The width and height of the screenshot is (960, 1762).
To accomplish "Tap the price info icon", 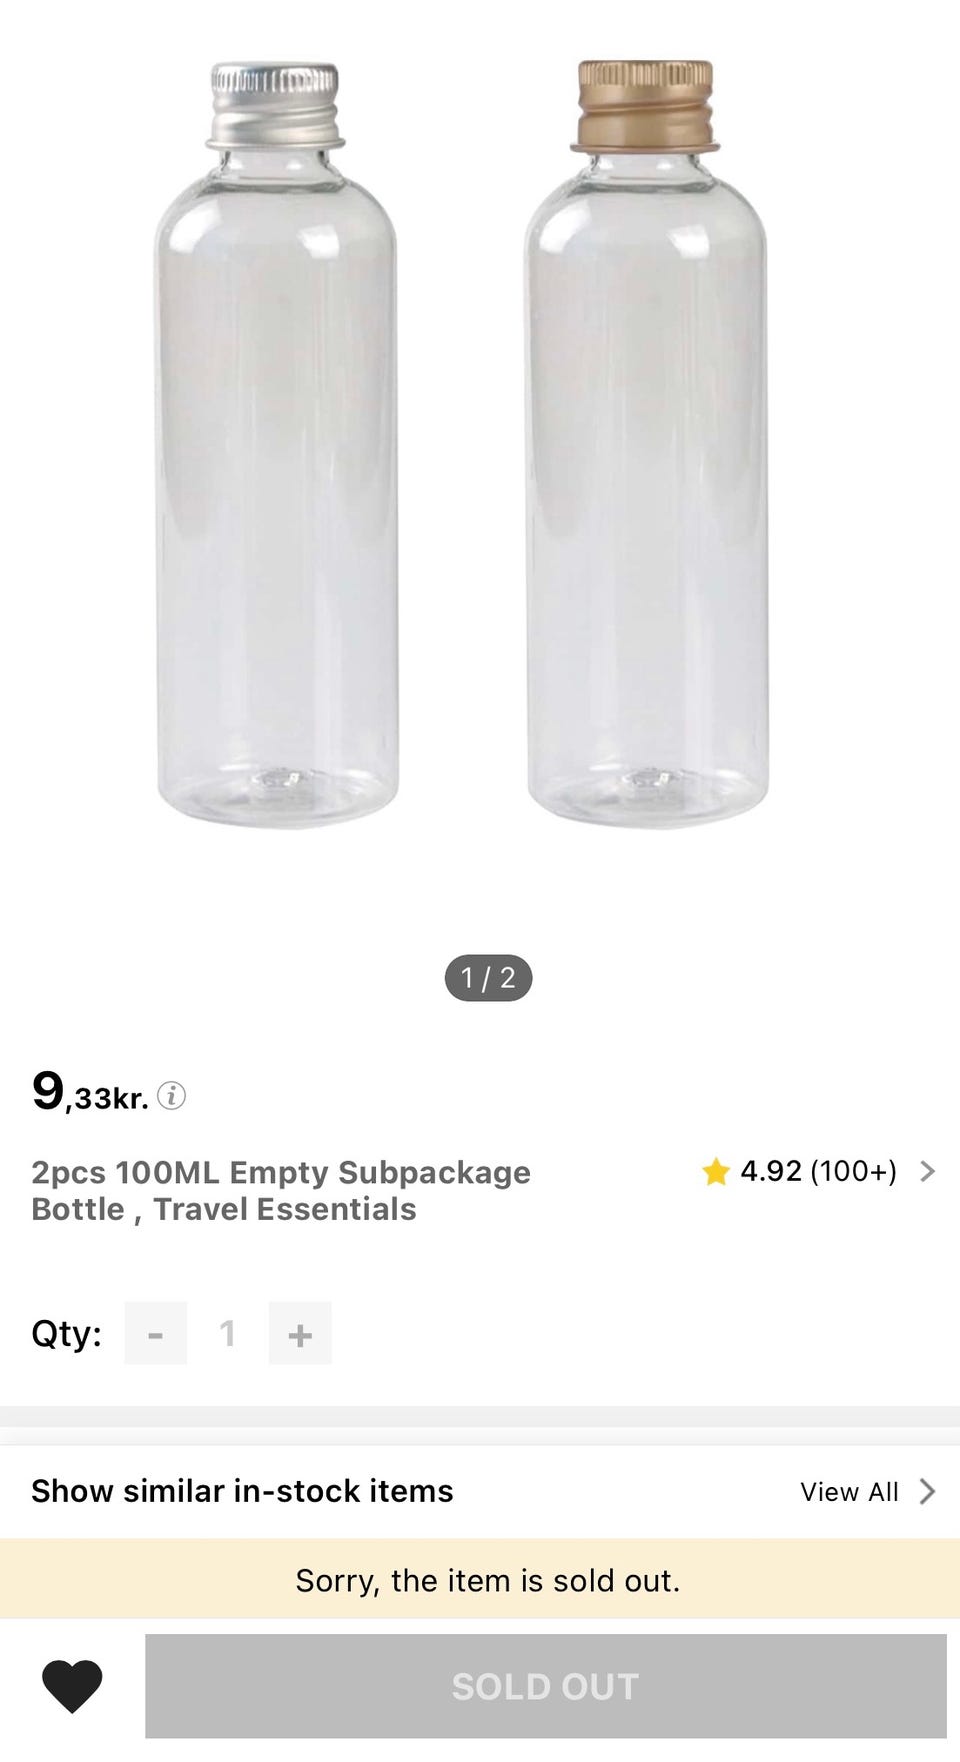I will tap(172, 1096).
